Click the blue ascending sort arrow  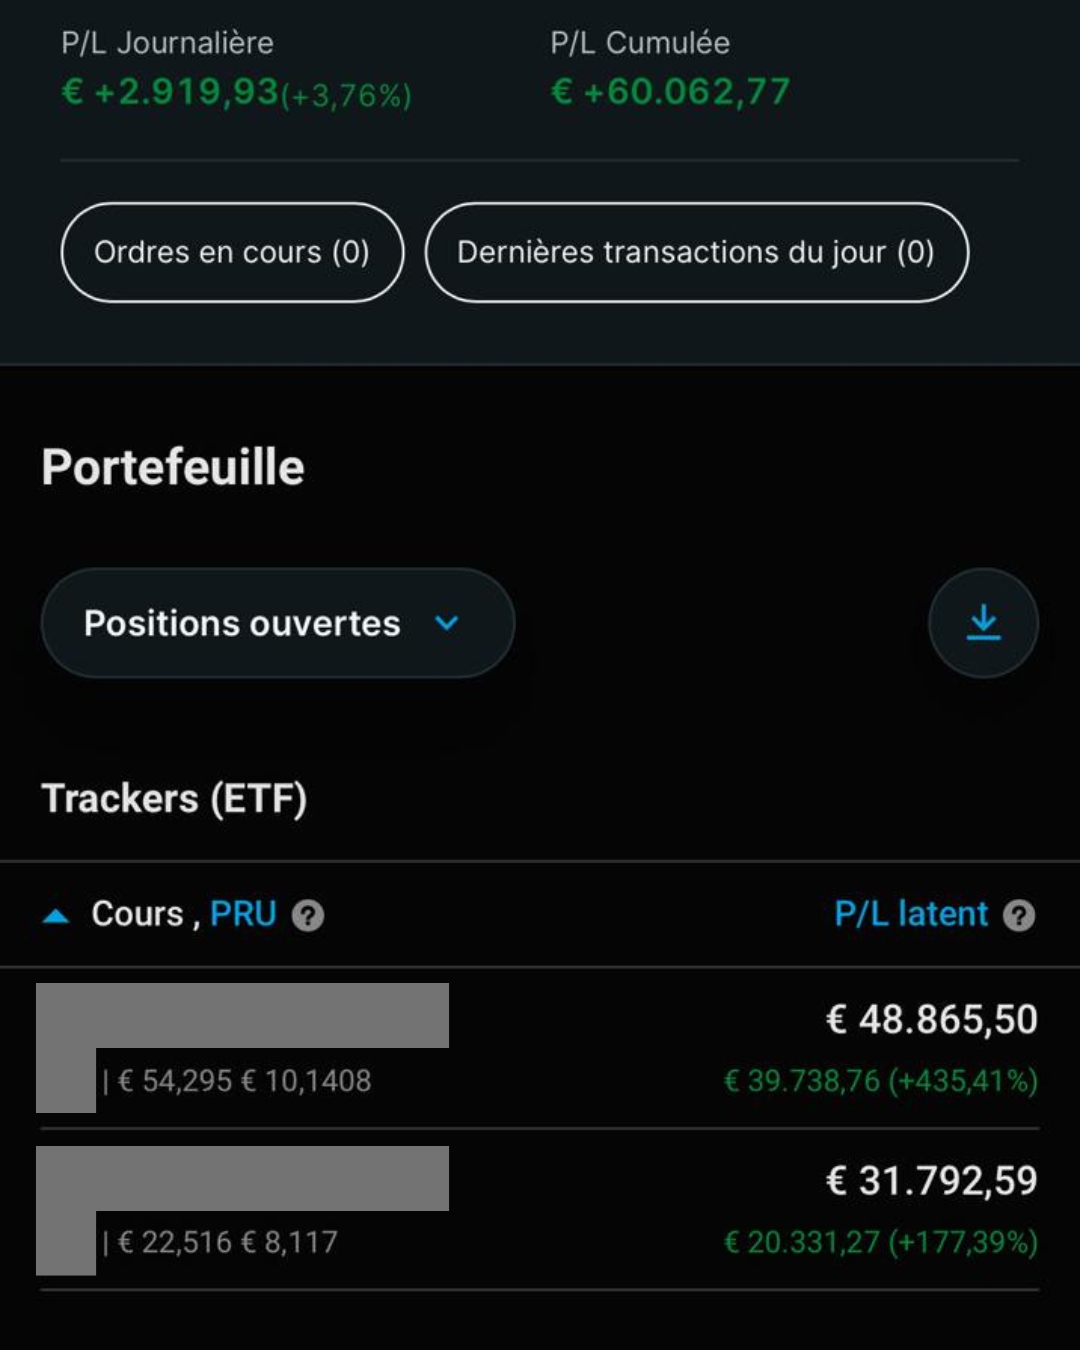56,915
